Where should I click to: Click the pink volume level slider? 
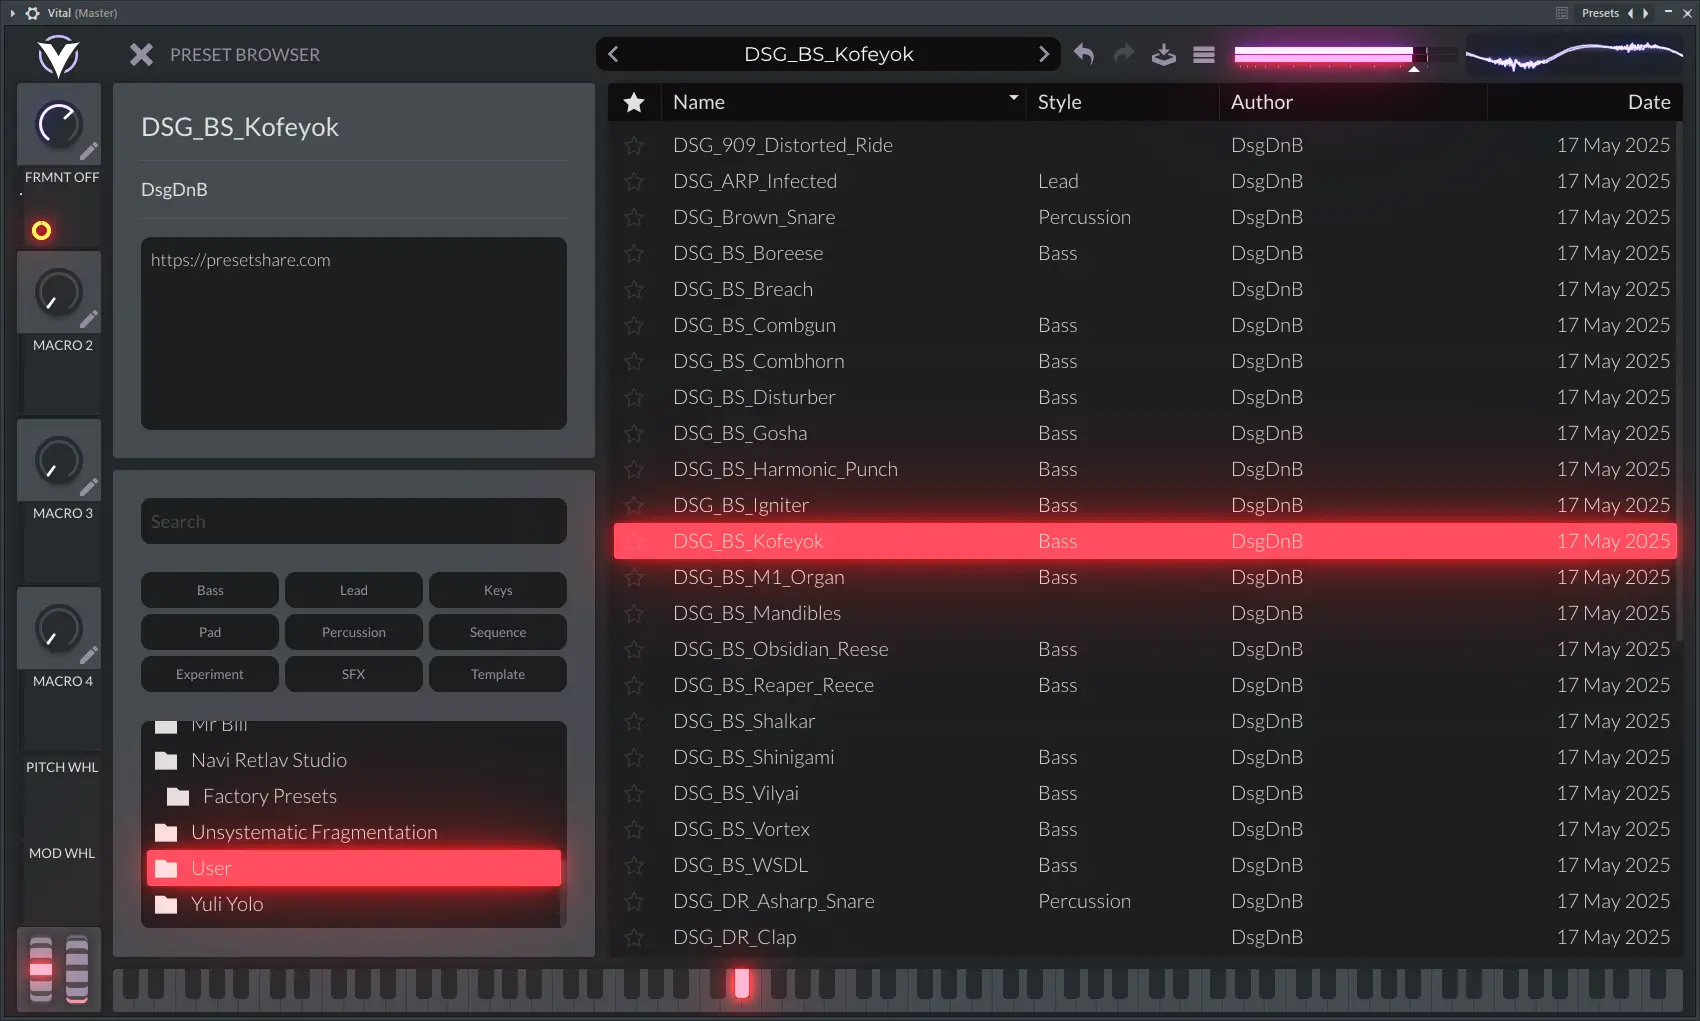tap(1345, 54)
